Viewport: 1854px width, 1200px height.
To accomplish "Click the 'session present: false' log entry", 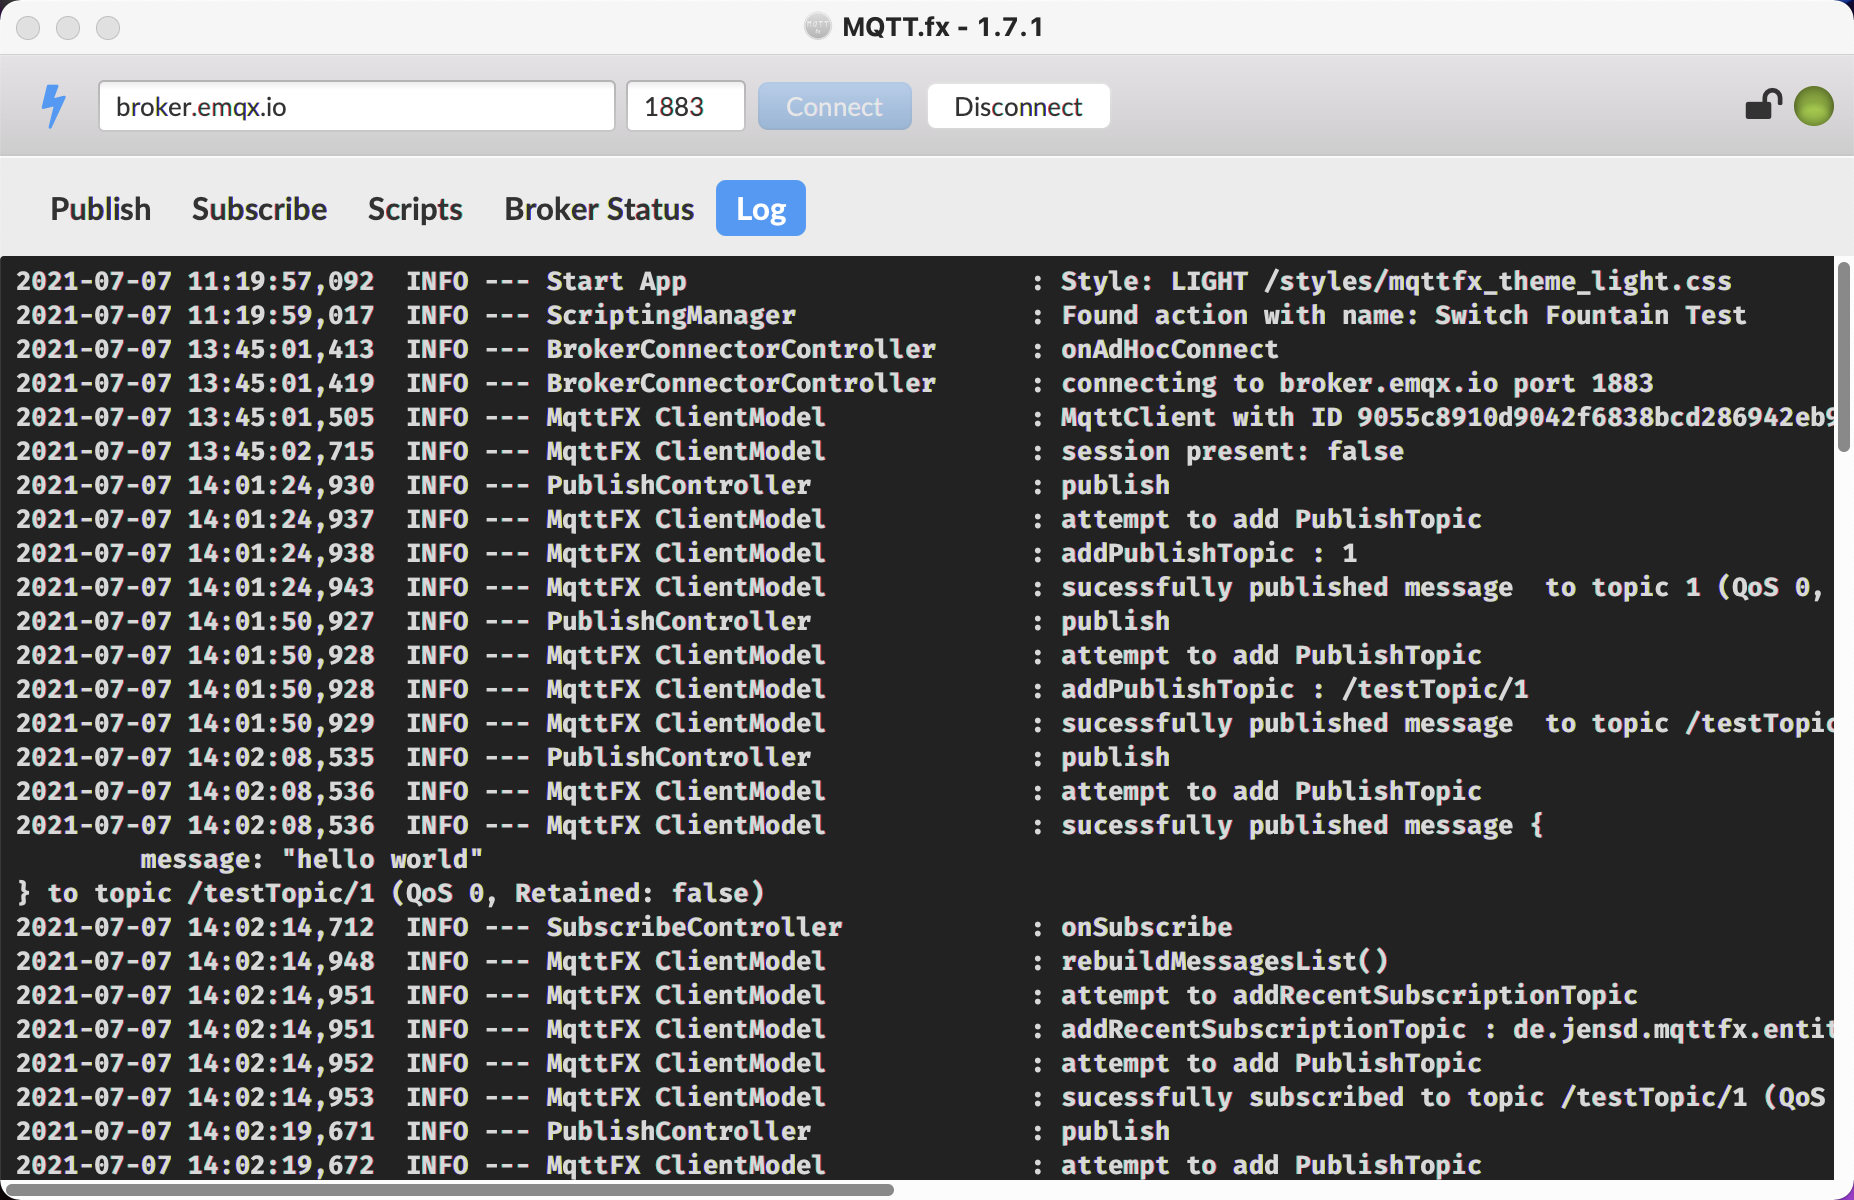I will (1232, 451).
